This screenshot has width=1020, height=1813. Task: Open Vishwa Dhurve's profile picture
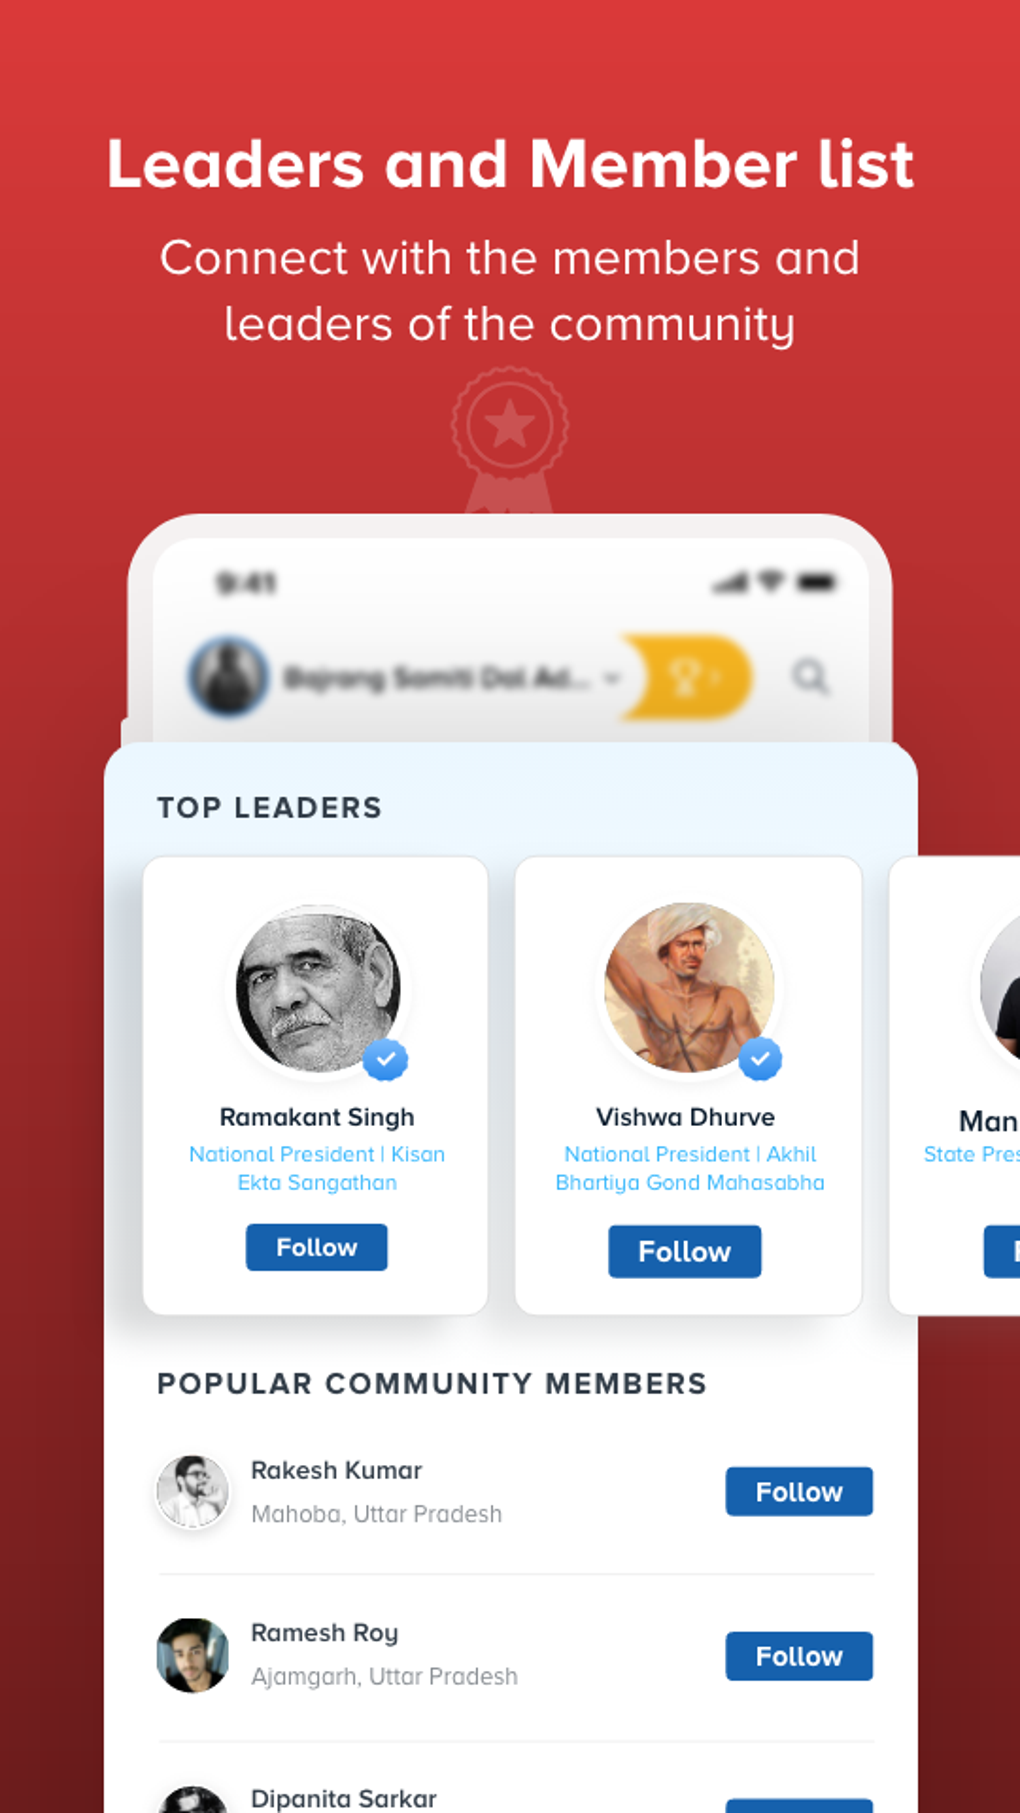click(689, 988)
